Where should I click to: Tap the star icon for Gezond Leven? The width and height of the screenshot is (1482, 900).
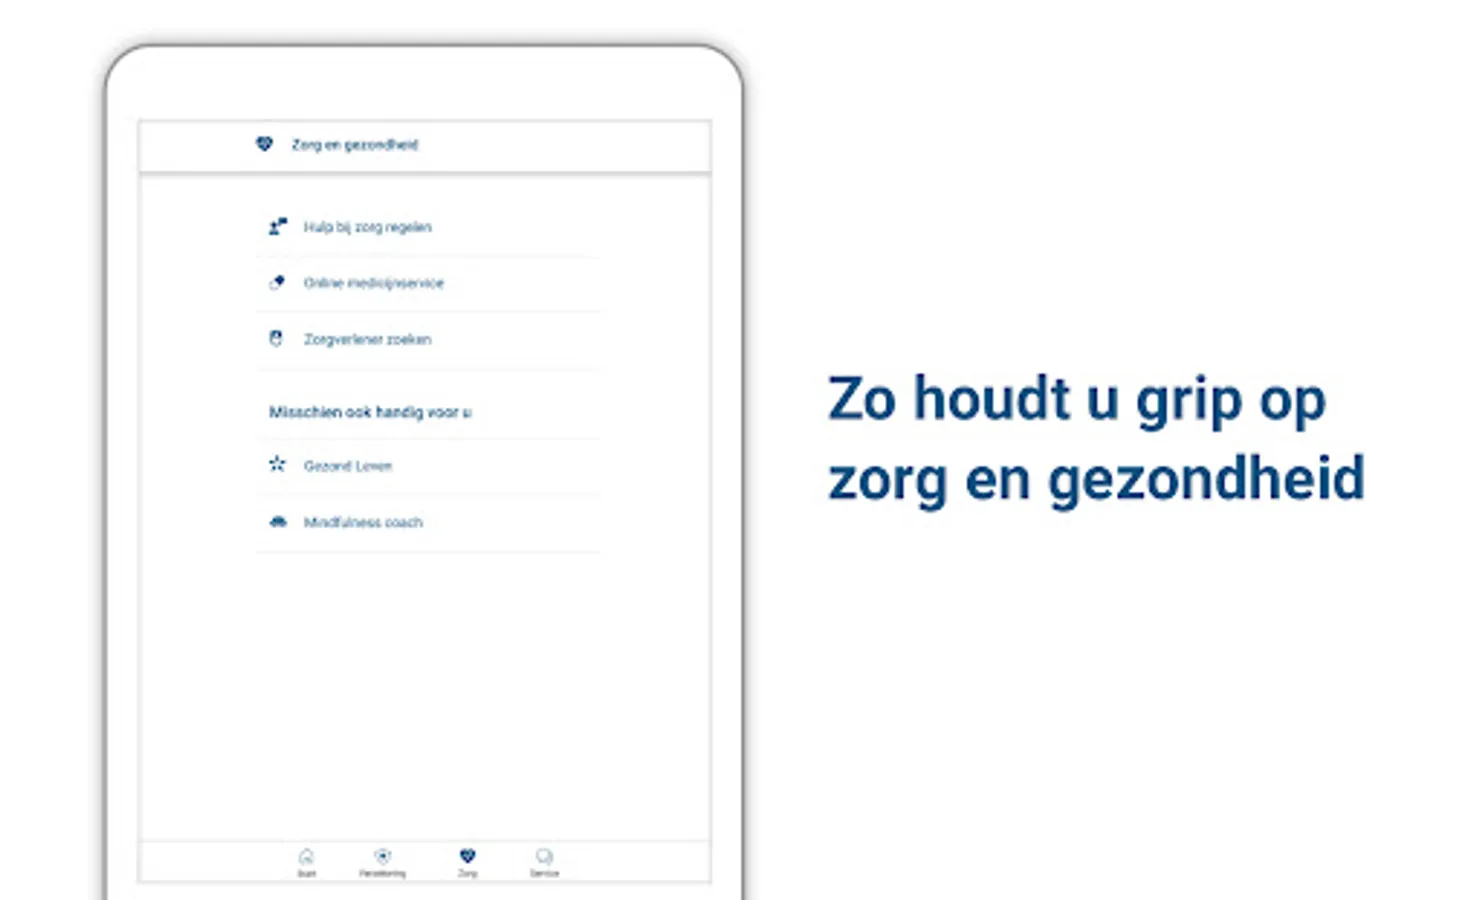pyautogui.click(x=277, y=465)
